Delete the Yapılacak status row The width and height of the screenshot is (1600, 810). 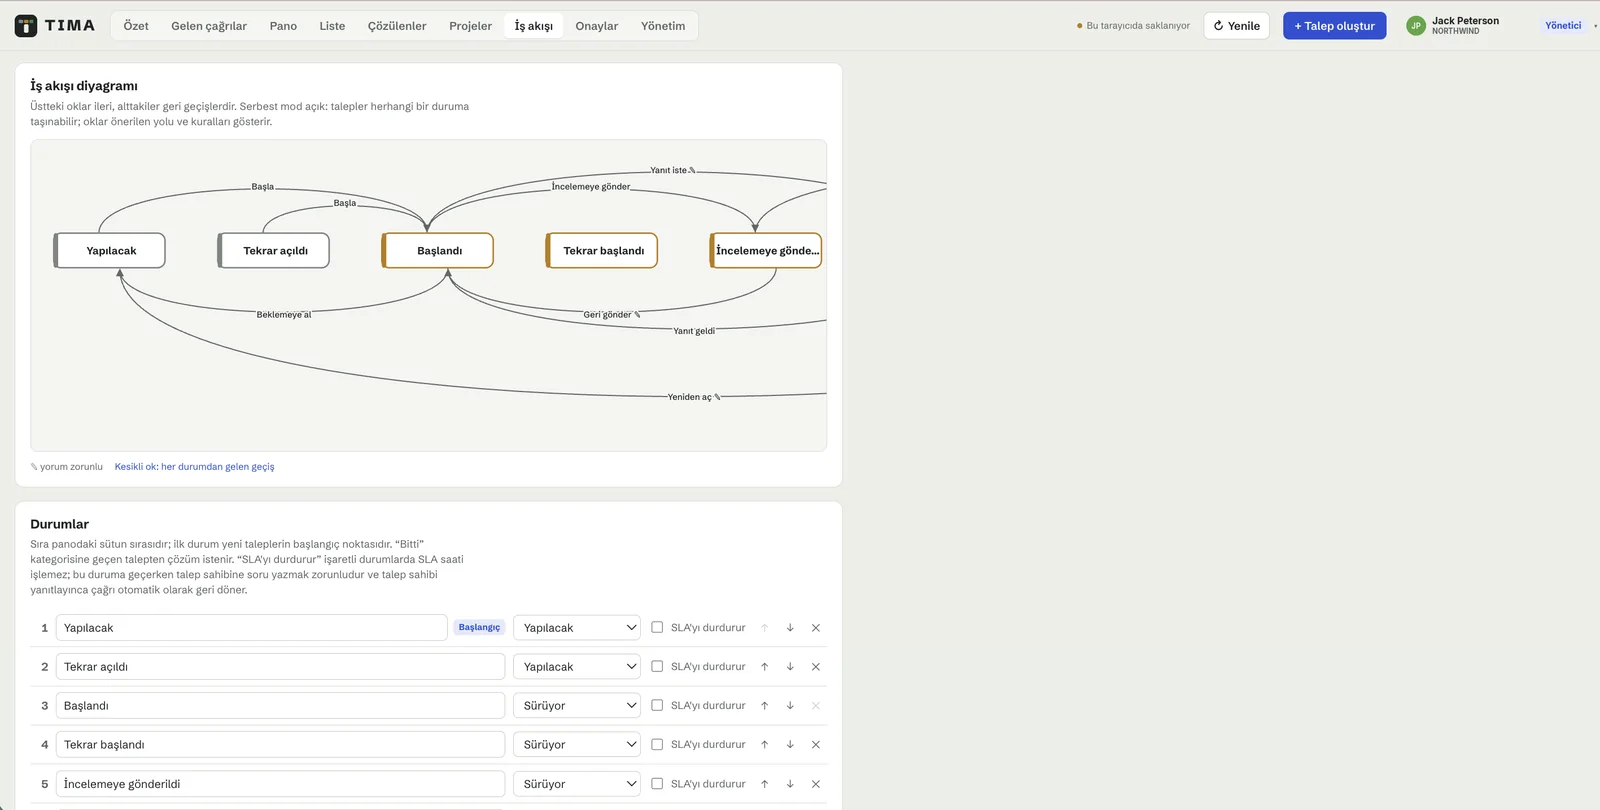click(816, 628)
